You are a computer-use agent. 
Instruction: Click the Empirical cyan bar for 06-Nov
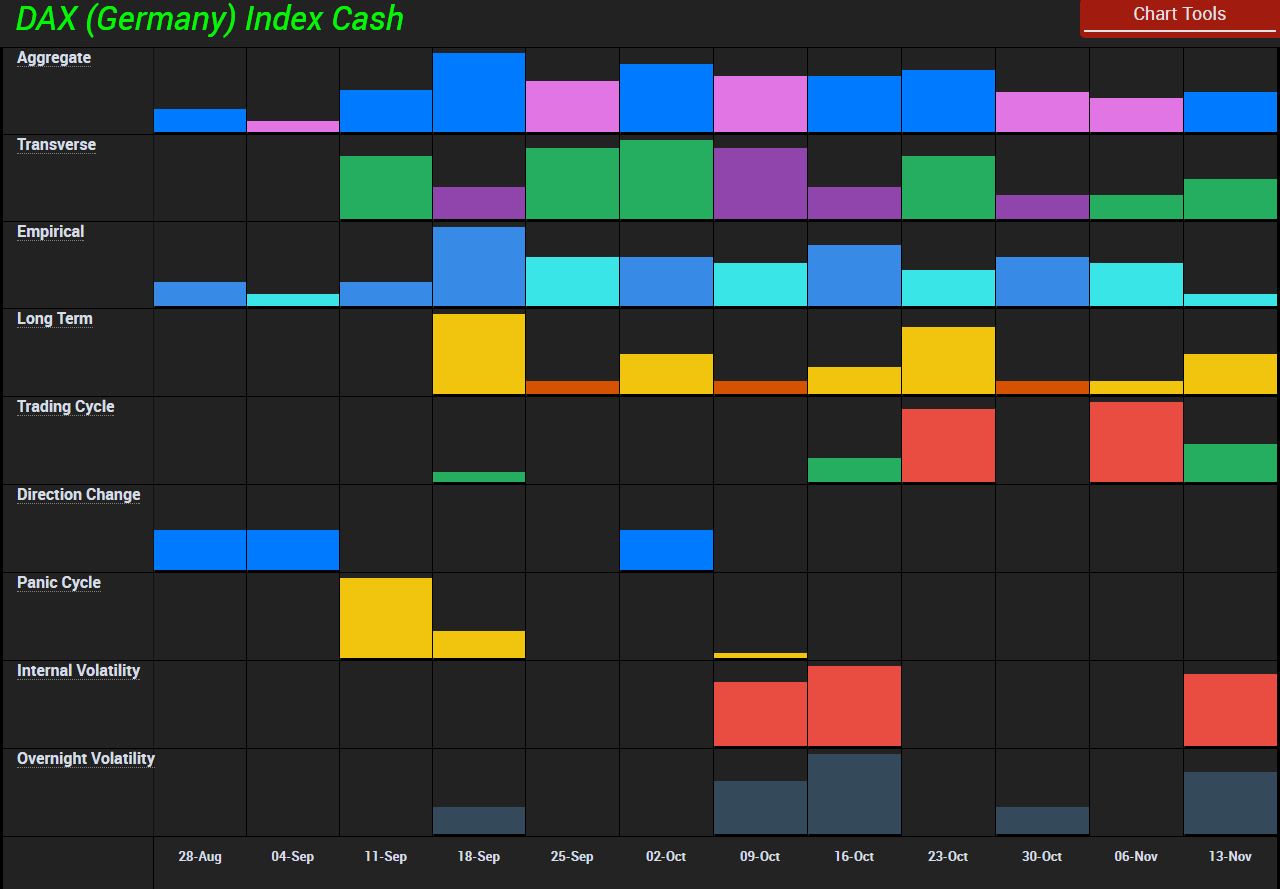[x=1136, y=284]
